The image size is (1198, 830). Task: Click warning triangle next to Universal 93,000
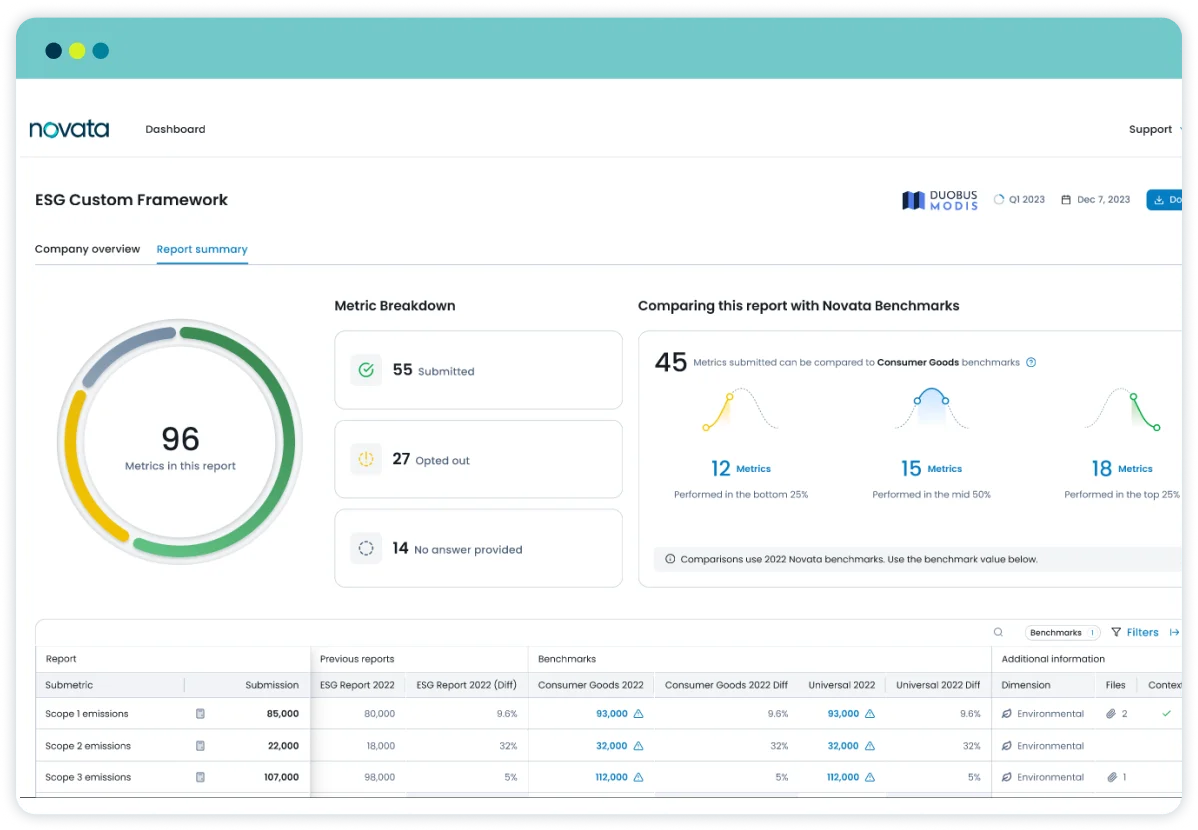869,714
